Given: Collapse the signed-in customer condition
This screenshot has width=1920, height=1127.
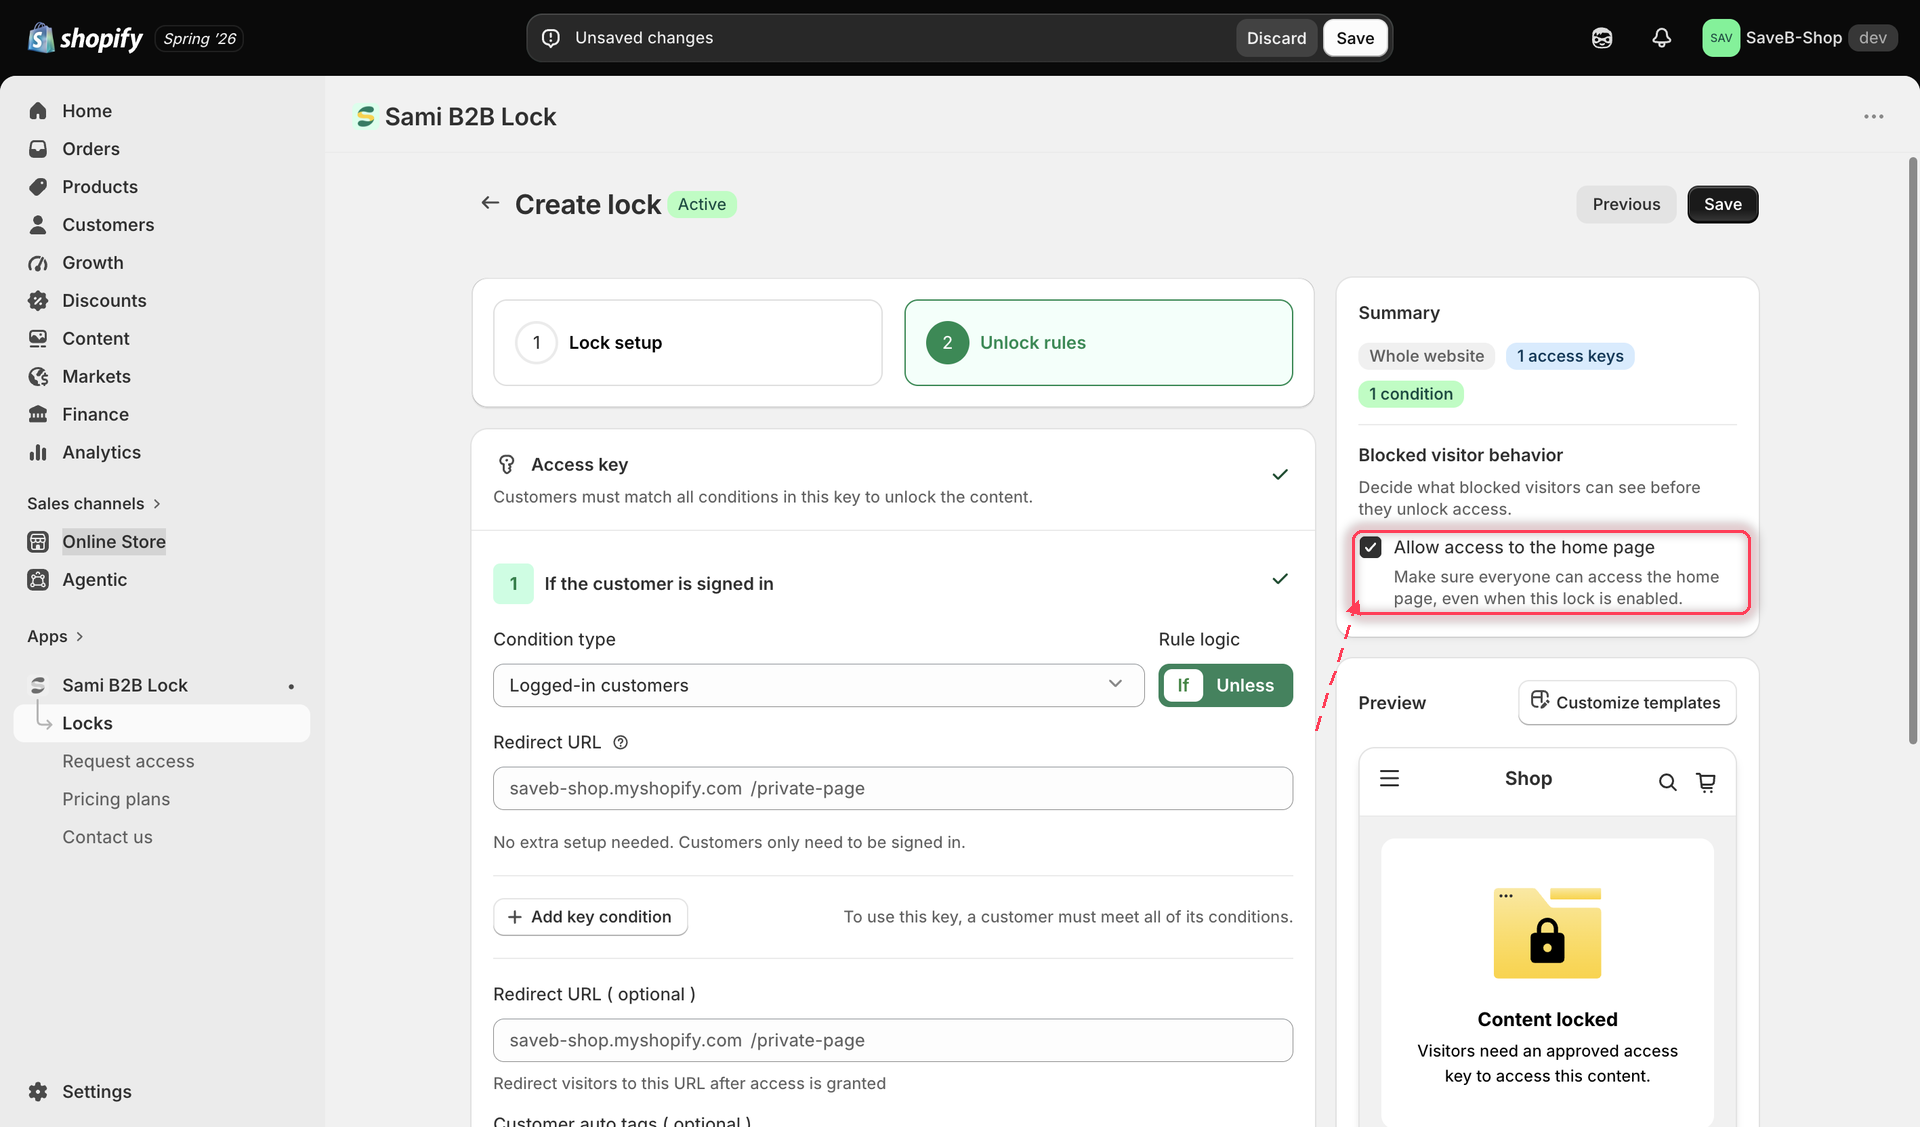Looking at the screenshot, I should [x=1279, y=579].
